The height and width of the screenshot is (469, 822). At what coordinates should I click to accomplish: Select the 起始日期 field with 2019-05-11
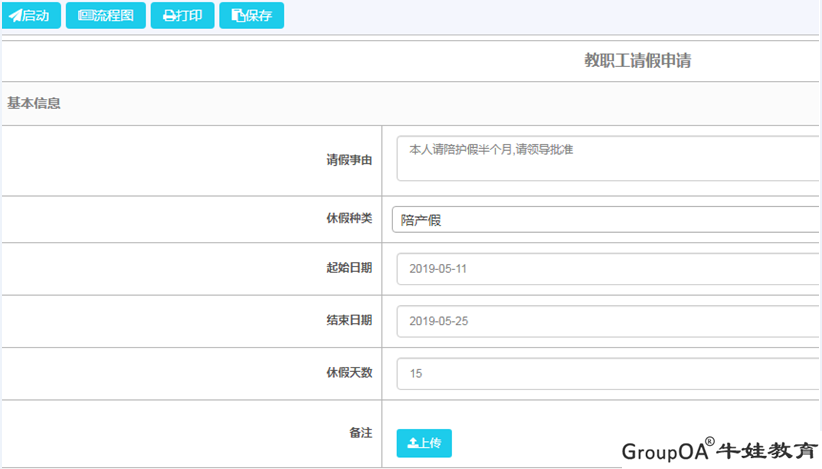point(608,269)
